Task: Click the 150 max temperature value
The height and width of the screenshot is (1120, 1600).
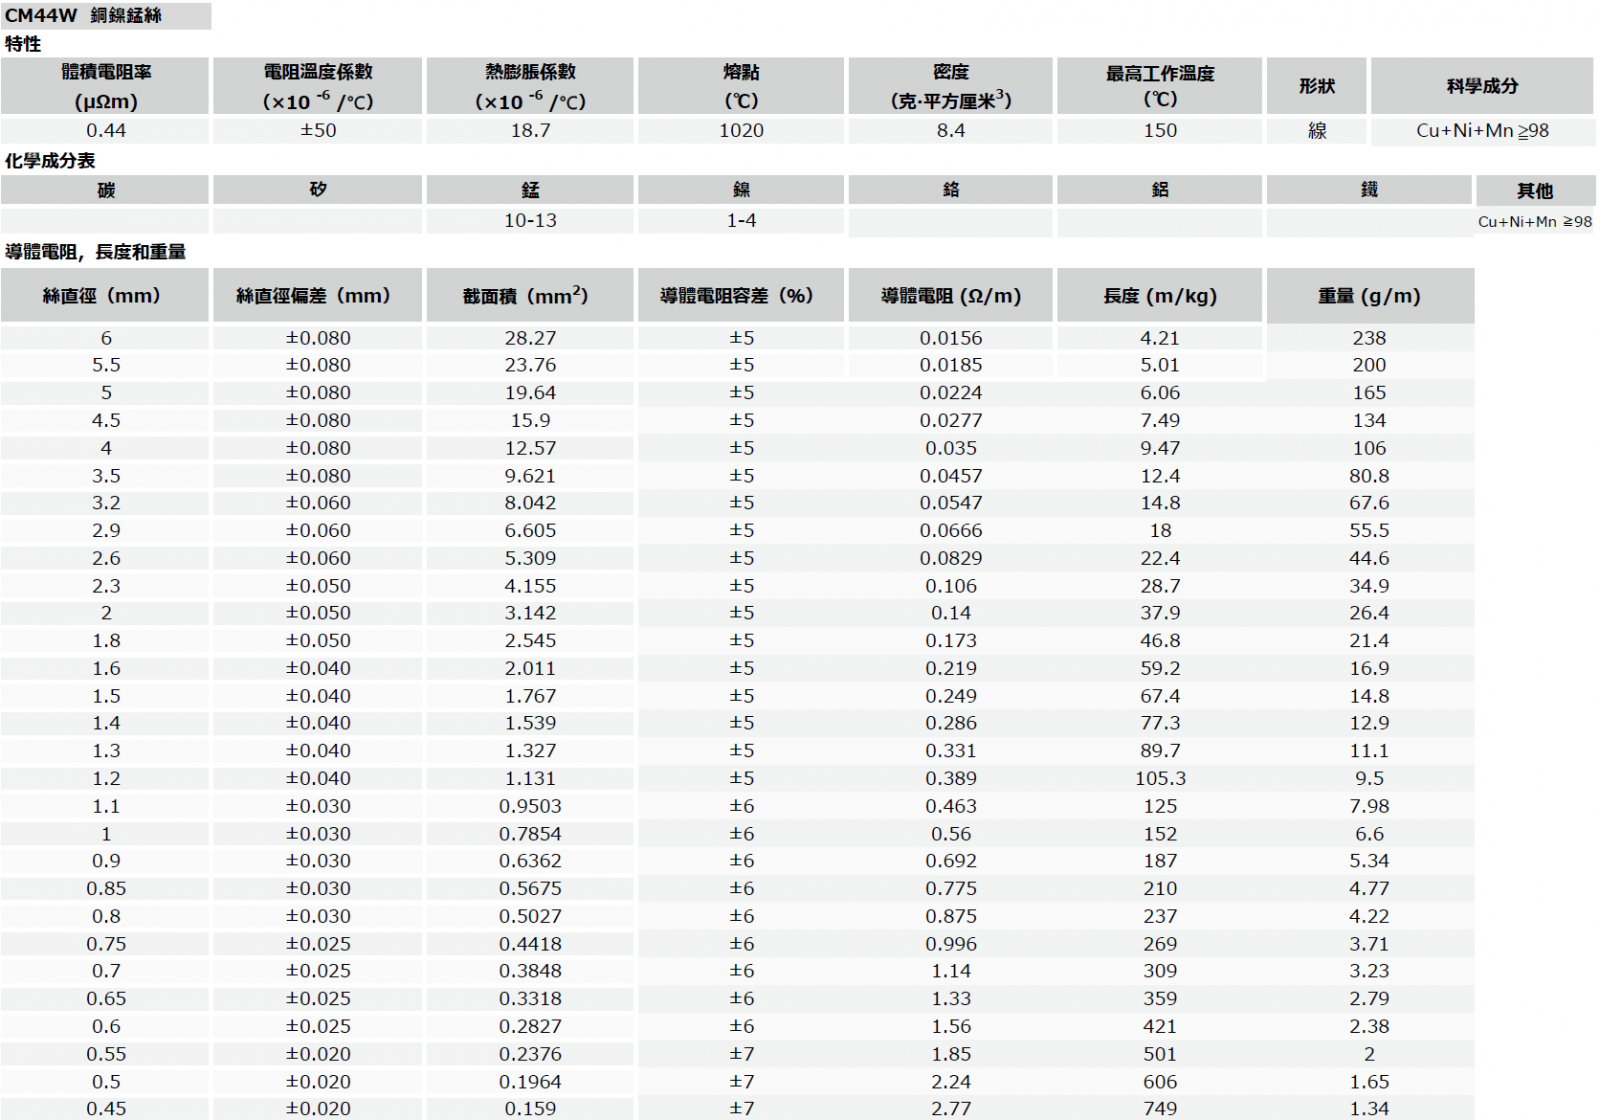Action: [x=1160, y=130]
